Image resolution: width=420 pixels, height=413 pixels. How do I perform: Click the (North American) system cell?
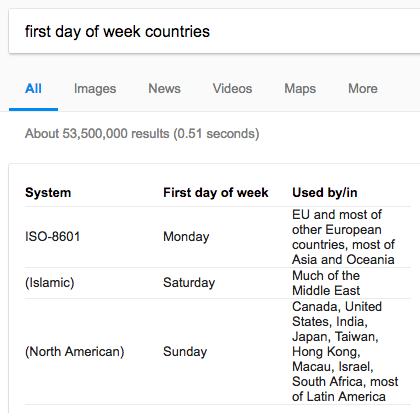coord(75,352)
